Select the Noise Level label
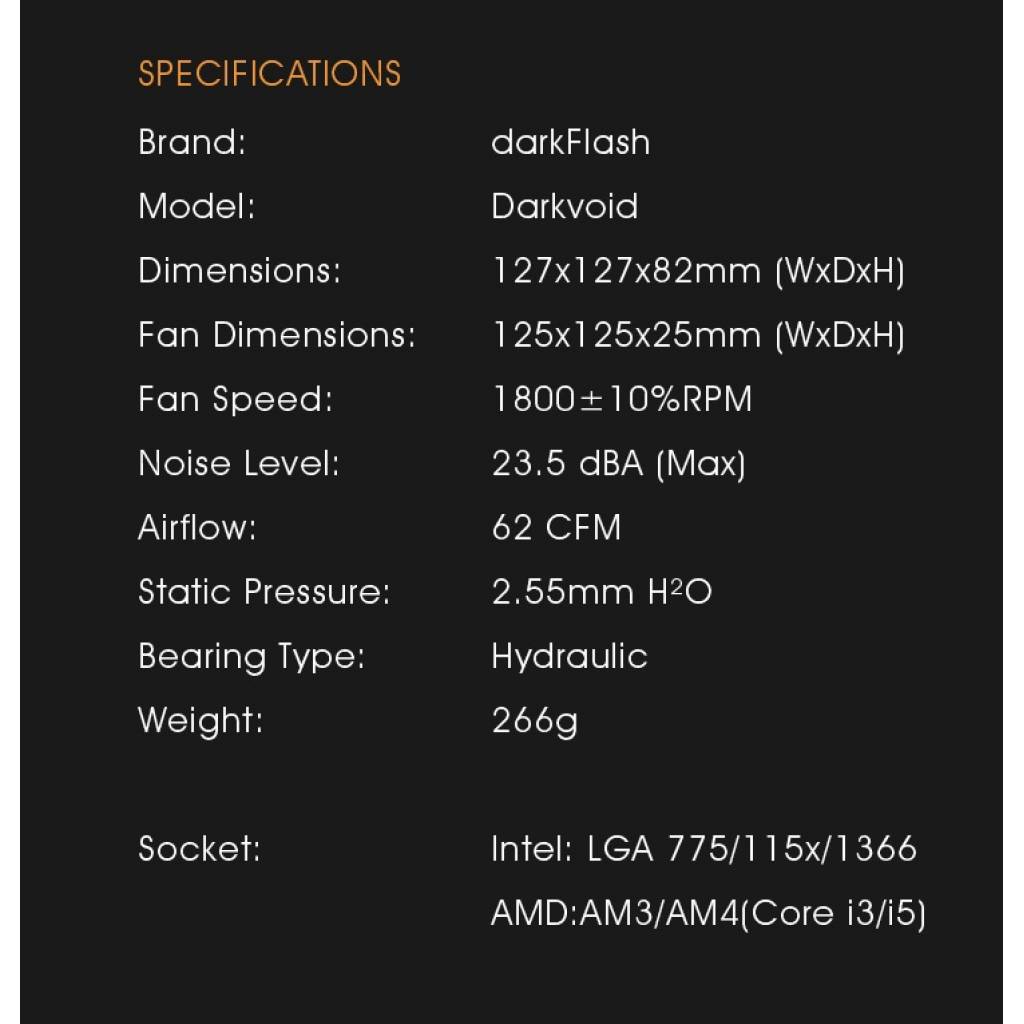 [239, 463]
